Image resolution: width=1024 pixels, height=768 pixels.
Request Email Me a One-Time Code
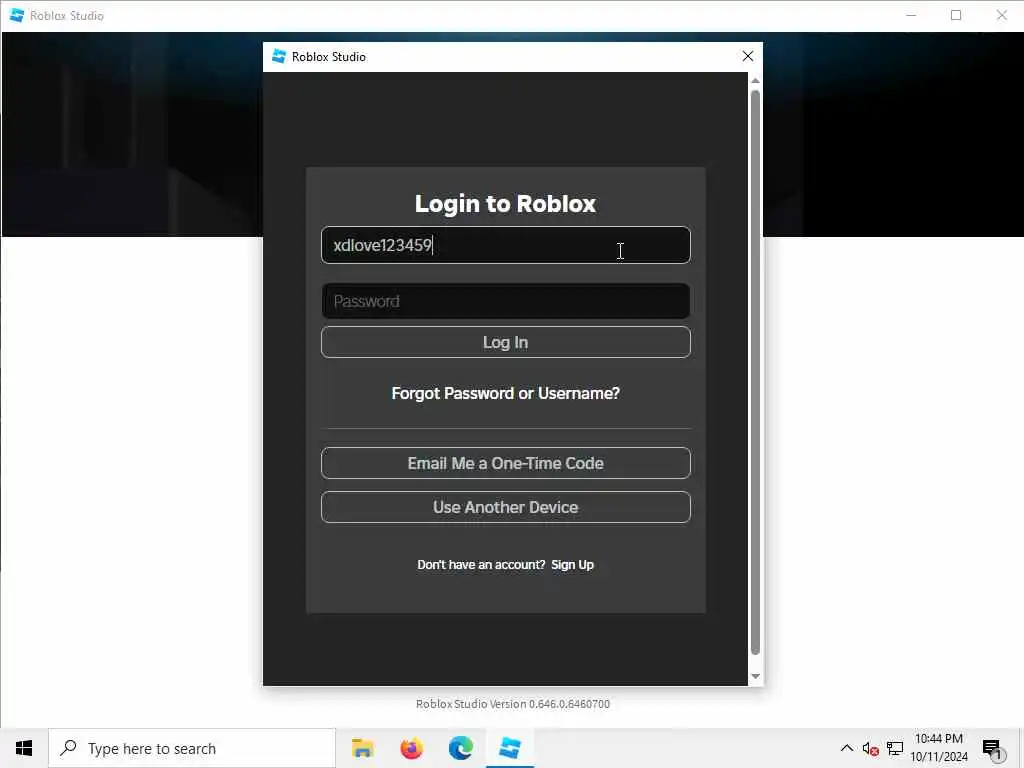pyautogui.click(x=505, y=463)
